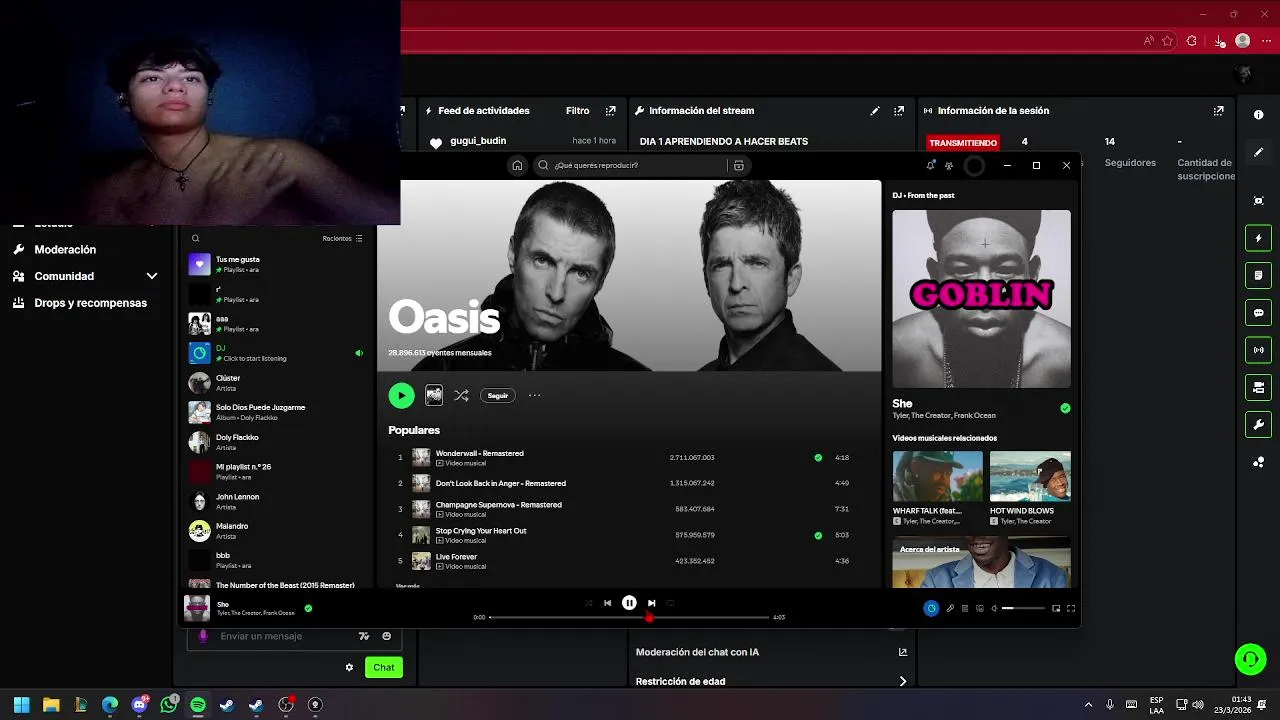Open the Tus me gusta playlist
The height and width of the screenshot is (720, 1280).
click(x=275, y=264)
